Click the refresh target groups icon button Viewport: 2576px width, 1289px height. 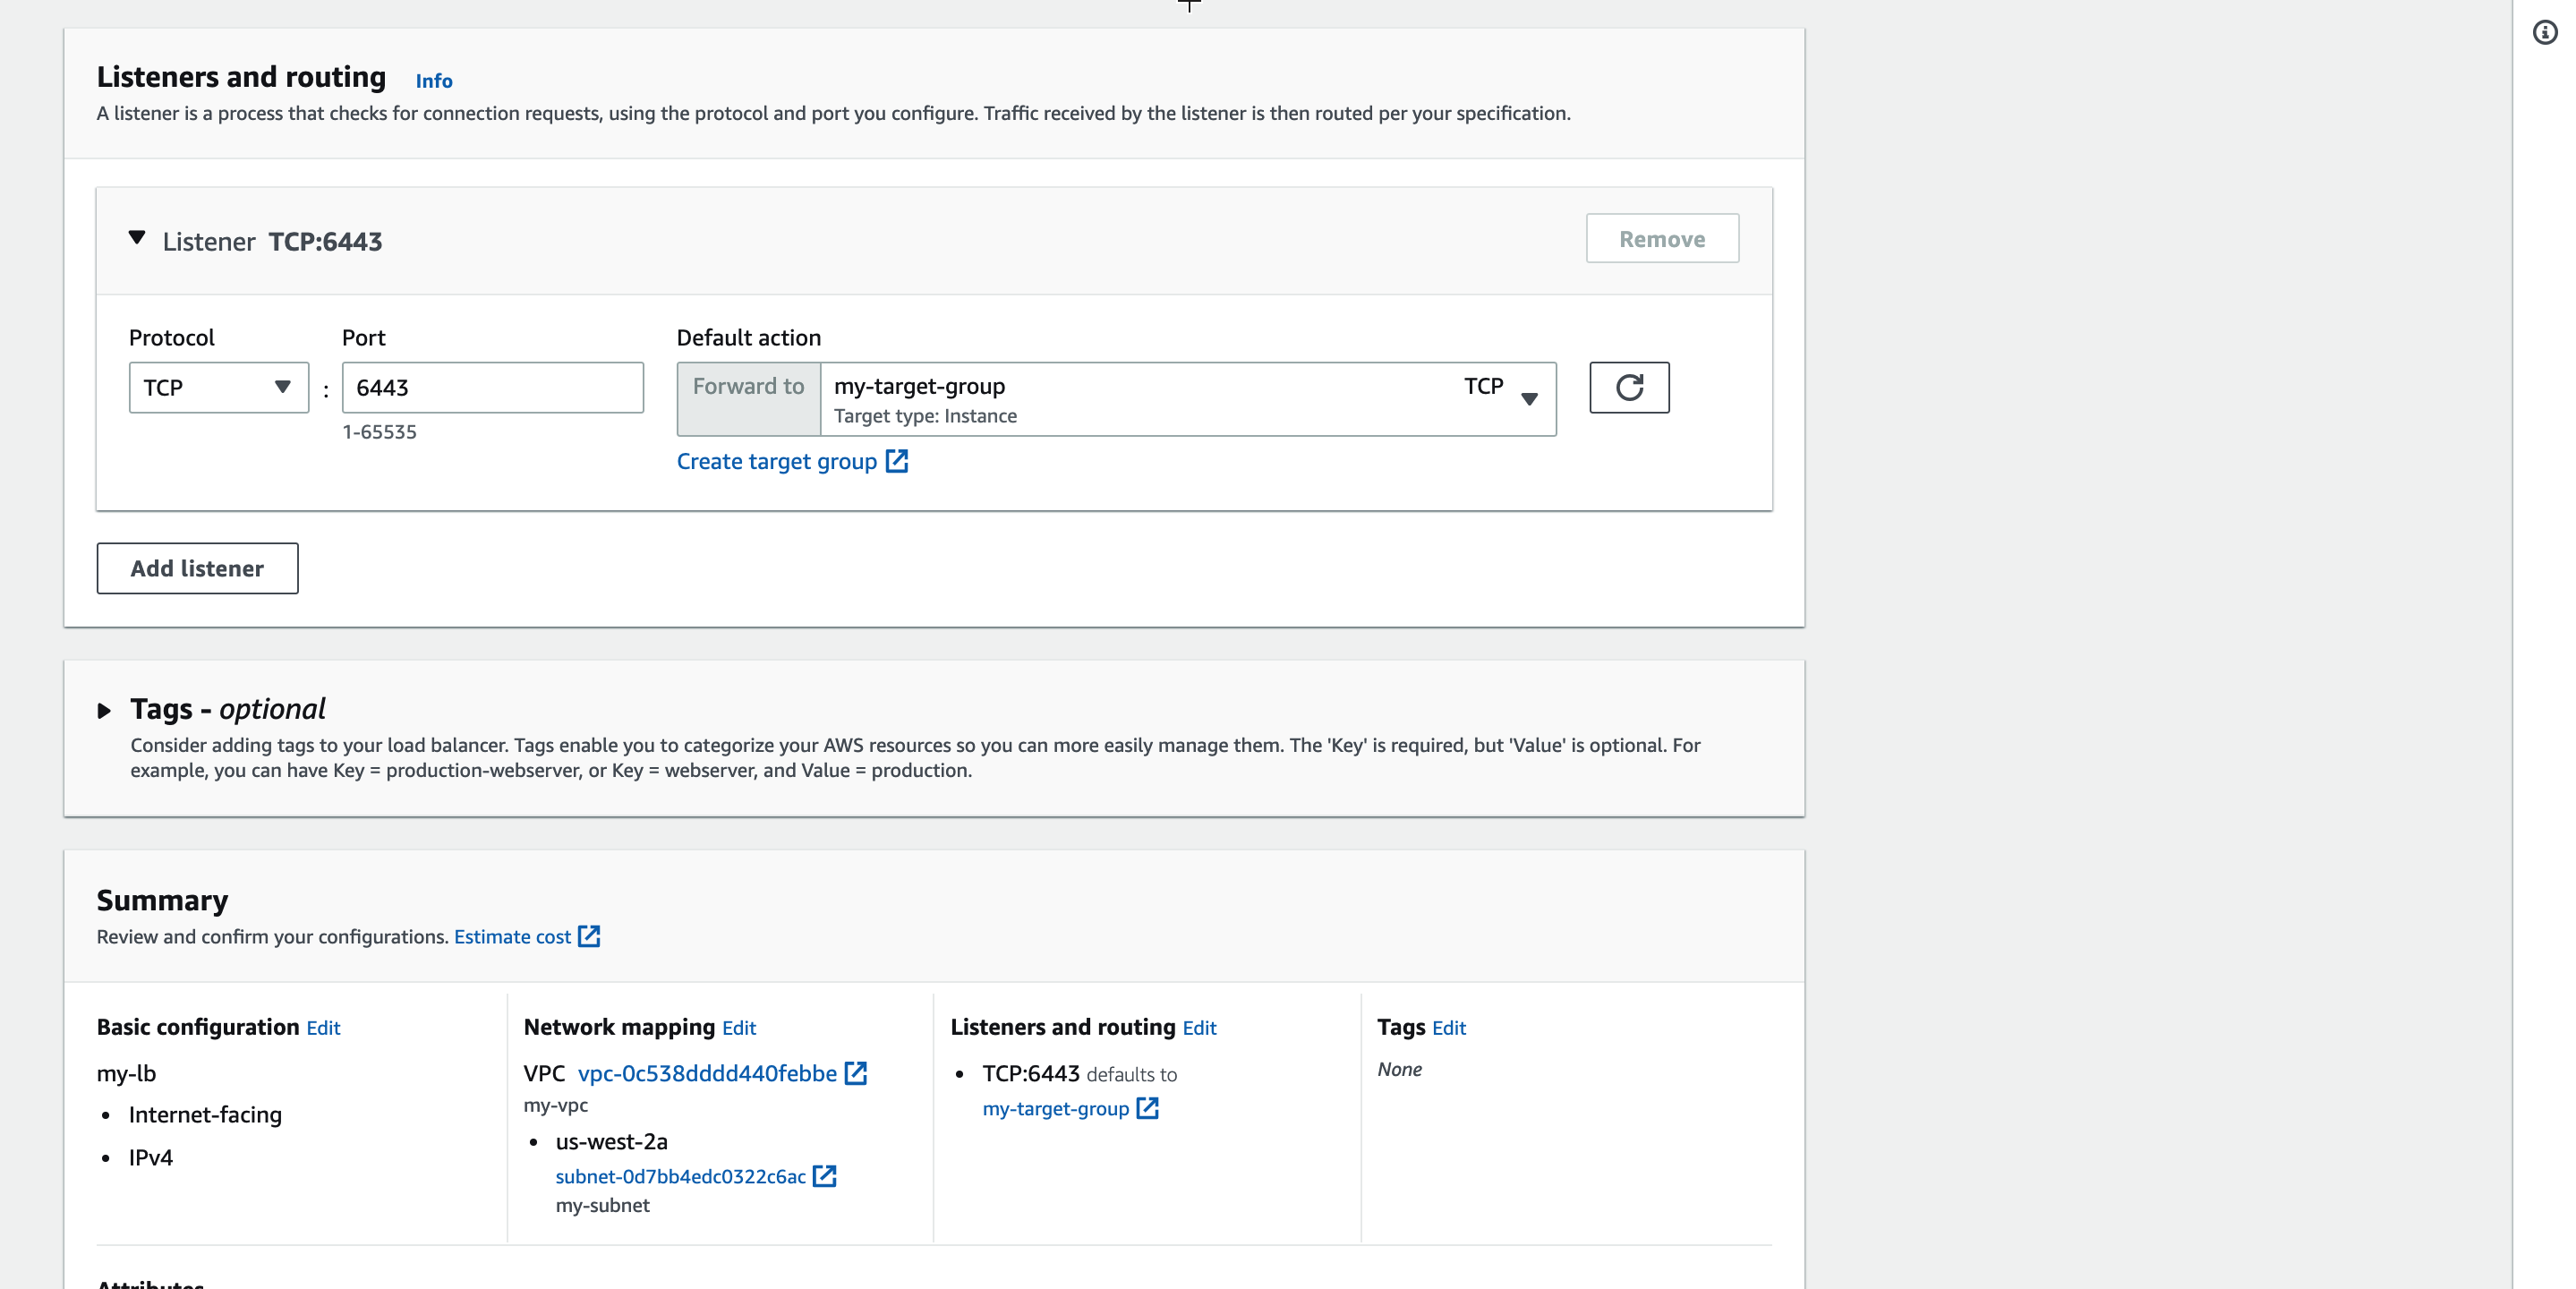[x=1628, y=387]
